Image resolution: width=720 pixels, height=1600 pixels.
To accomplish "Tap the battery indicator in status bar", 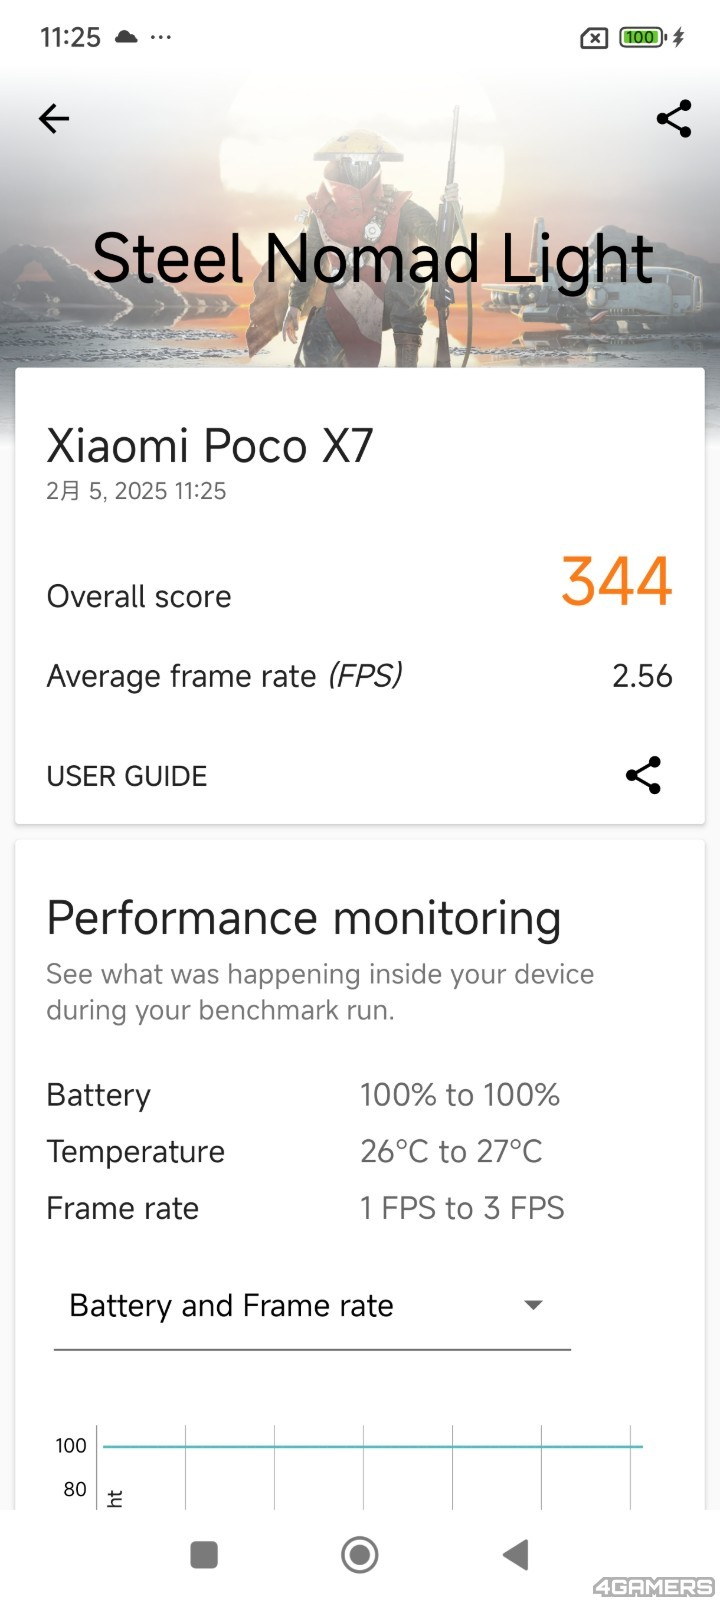I will point(642,38).
